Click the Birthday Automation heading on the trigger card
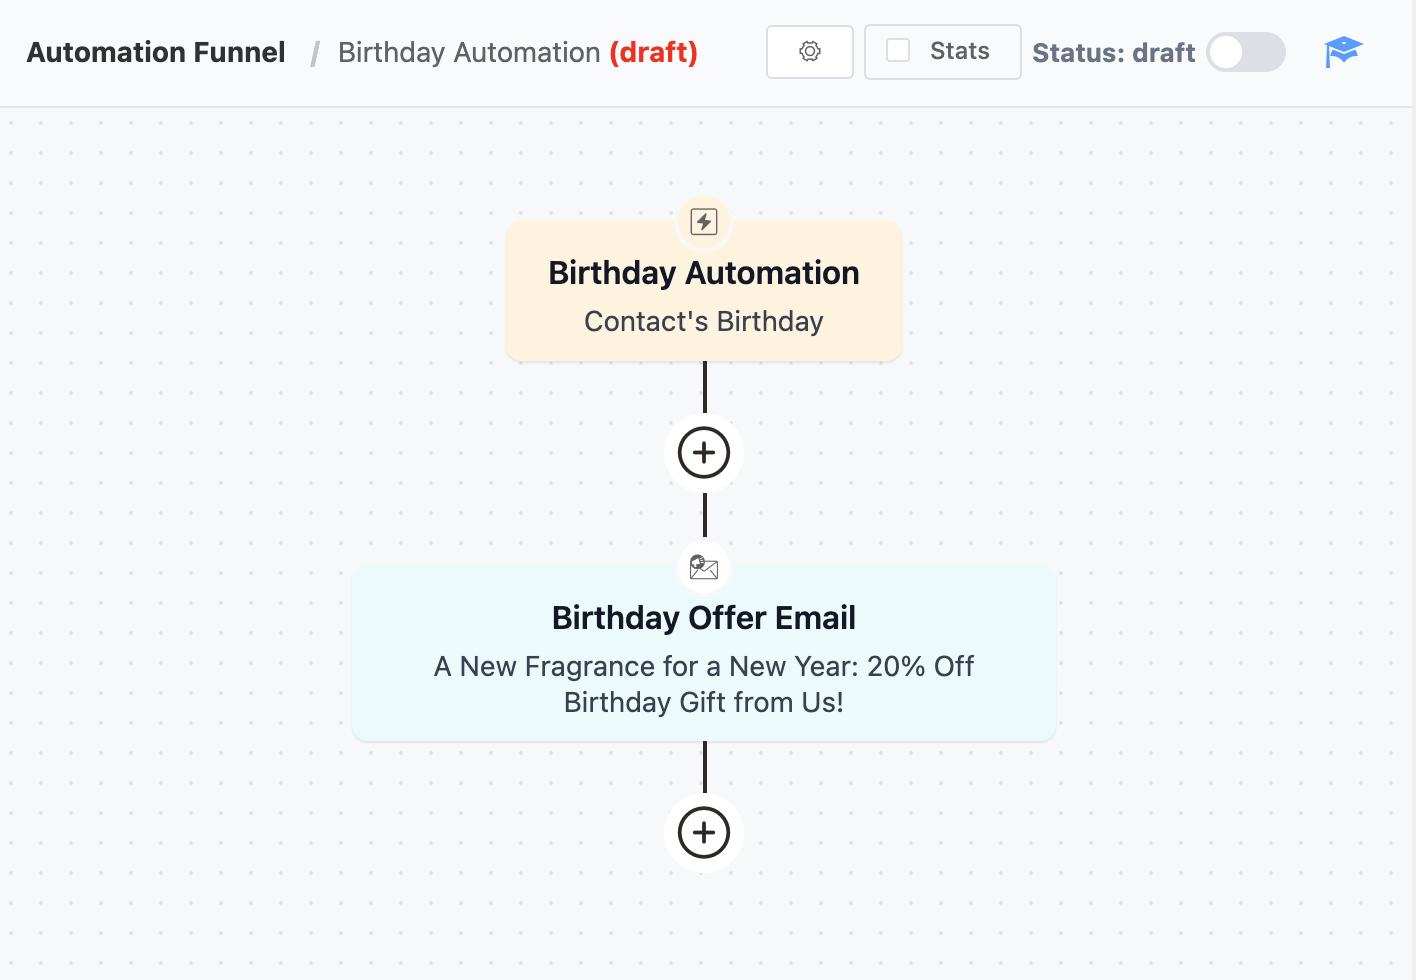Image resolution: width=1416 pixels, height=980 pixels. click(x=703, y=272)
